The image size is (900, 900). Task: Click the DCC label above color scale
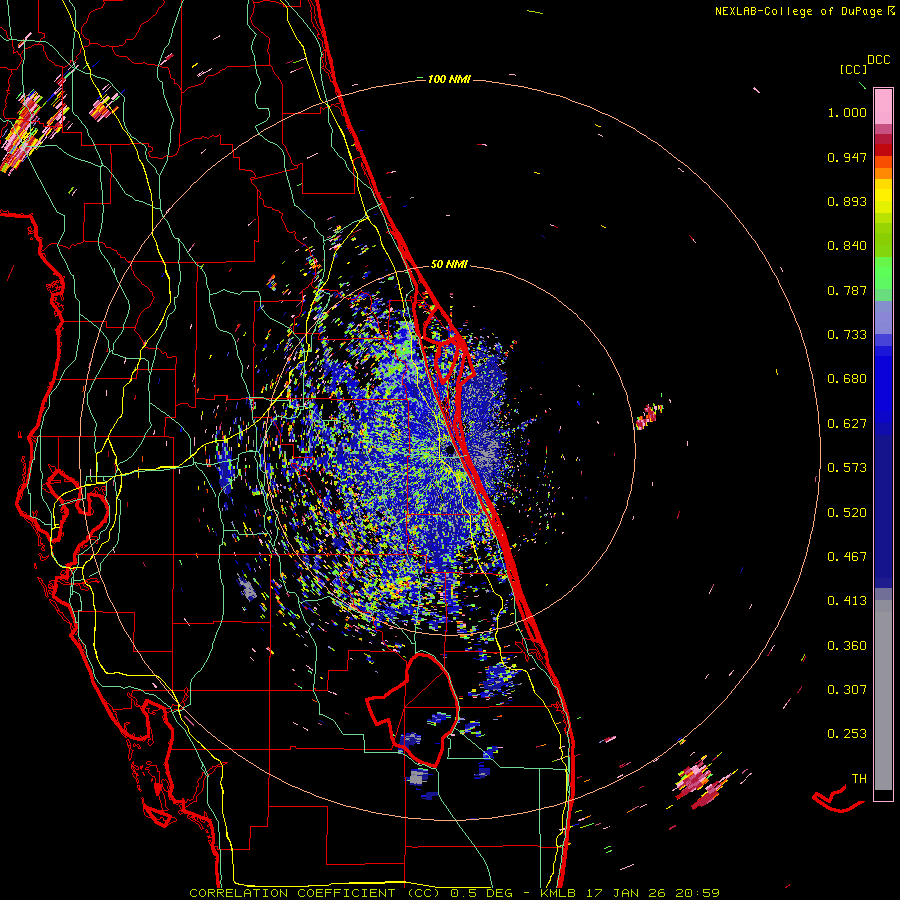coord(879,60)
